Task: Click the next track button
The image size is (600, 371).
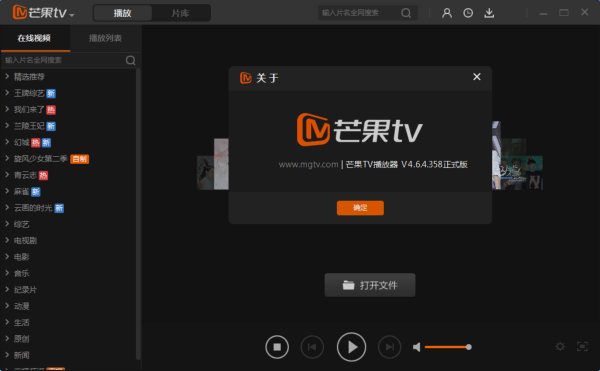Action: (x=390, y=347)
